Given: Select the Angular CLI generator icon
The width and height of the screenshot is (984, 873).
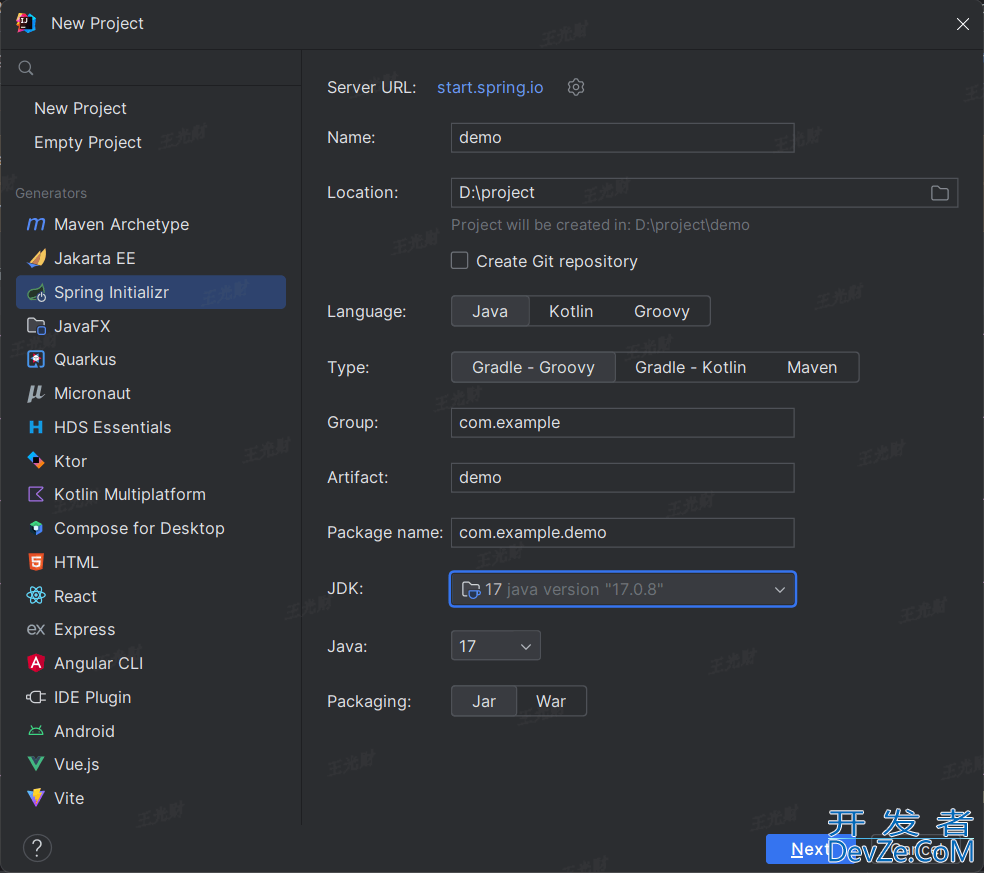Looking at the screenshot, I should coord(36,663).
